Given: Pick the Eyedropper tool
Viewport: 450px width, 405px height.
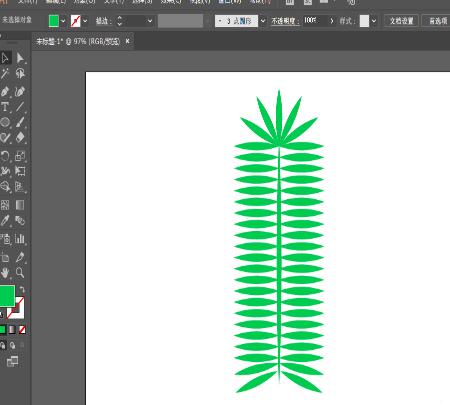Looking at the screenshot, I should click(x=5, y=220).
